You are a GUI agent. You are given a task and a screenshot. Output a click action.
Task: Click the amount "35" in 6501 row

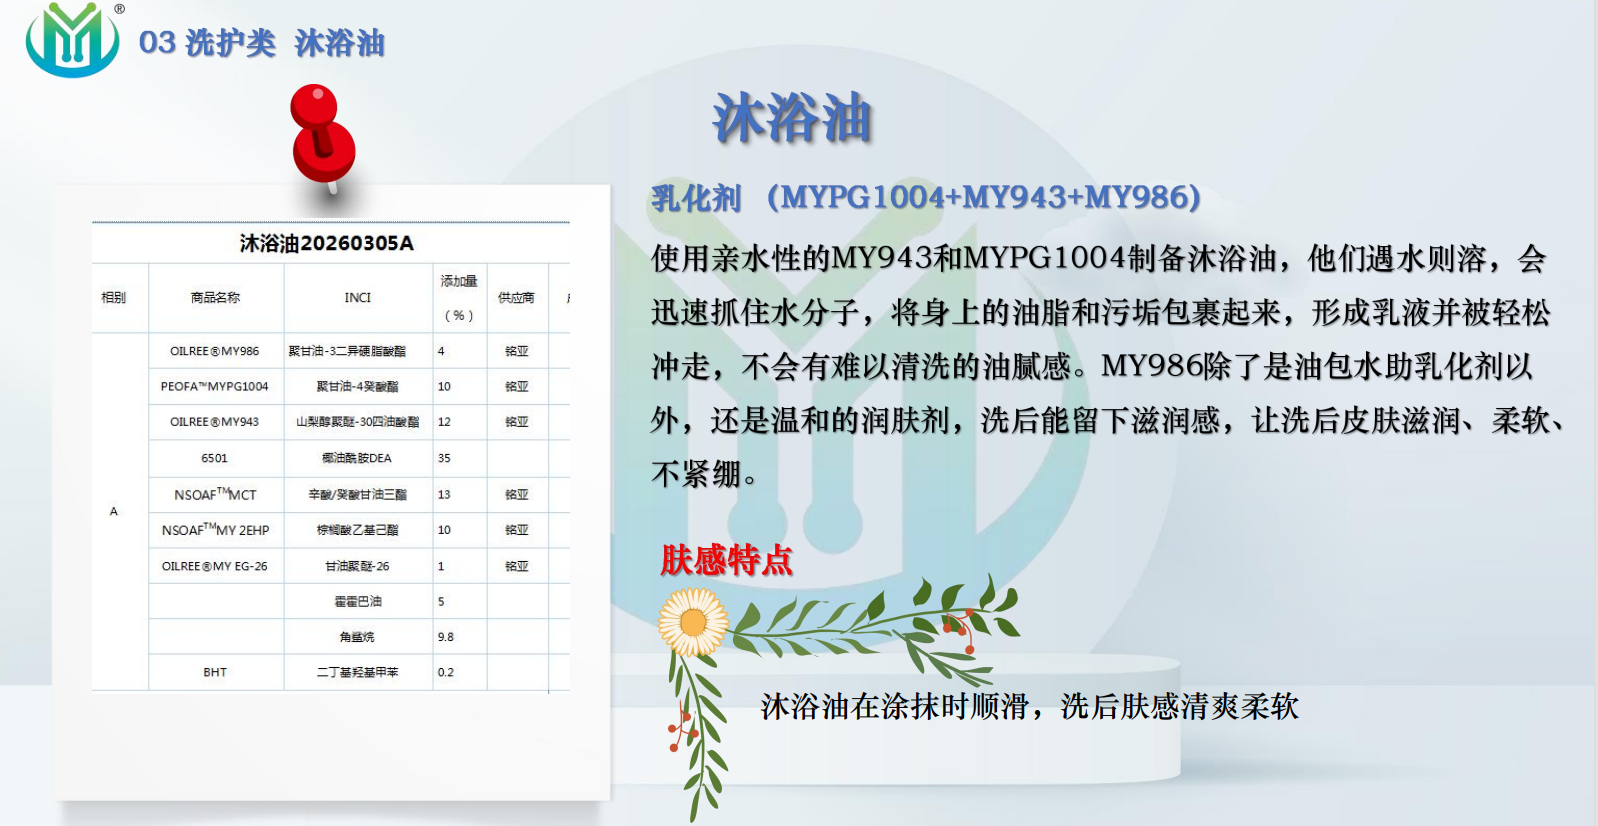coord(444,458)
